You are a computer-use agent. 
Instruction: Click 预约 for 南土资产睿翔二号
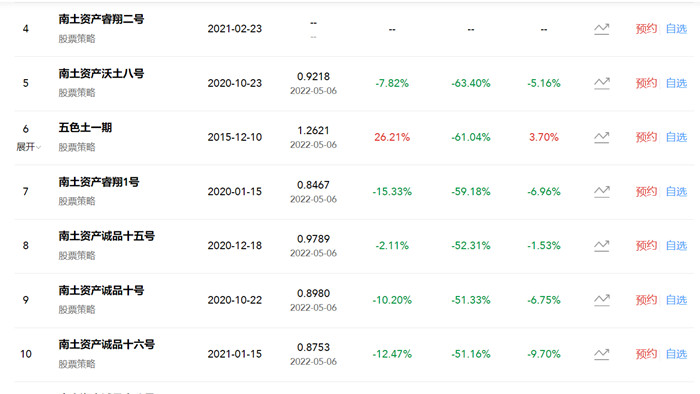tap(646, 29)
